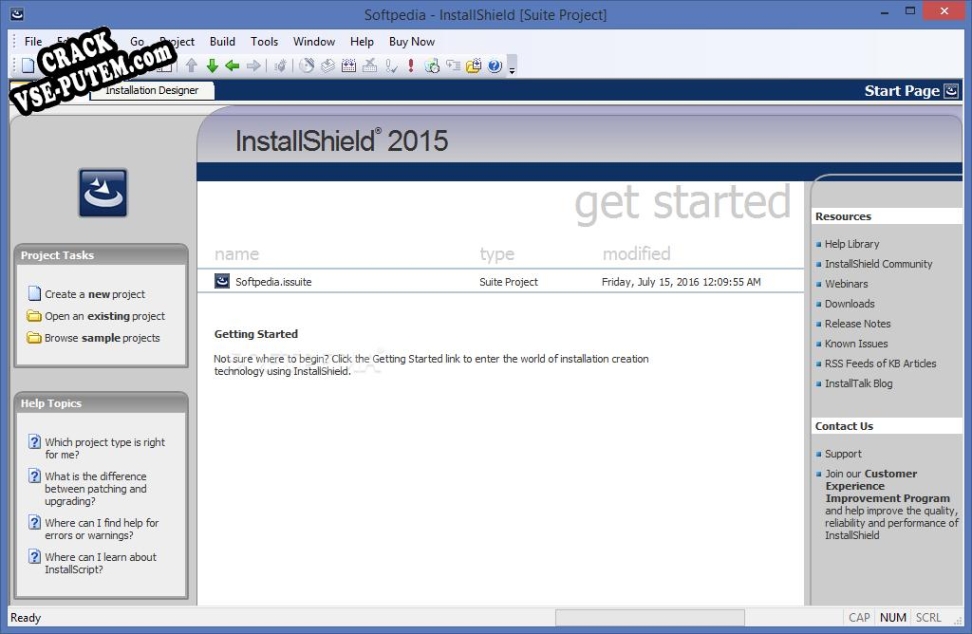Open an existing project link
Screen dimensions: 972x634
[x=104, y=316]
